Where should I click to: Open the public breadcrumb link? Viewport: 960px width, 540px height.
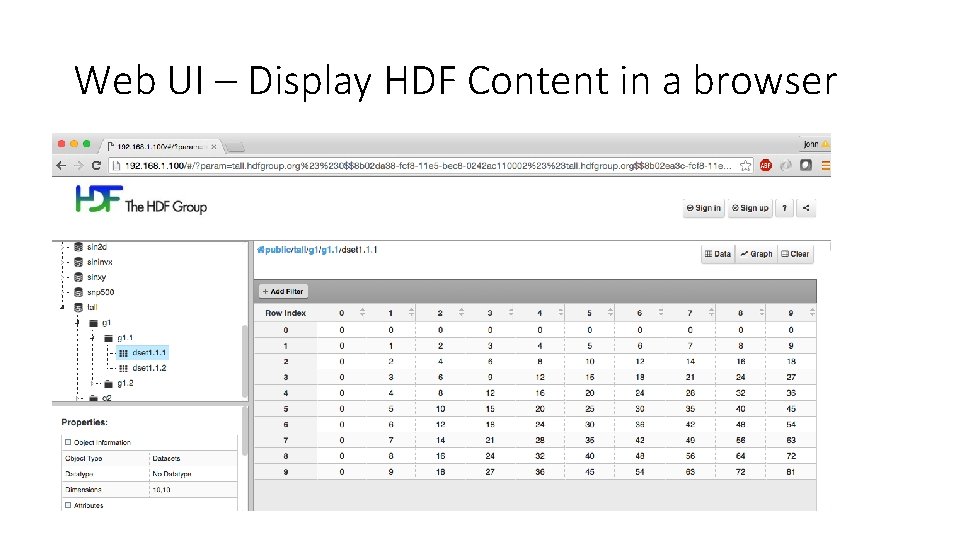277,250
